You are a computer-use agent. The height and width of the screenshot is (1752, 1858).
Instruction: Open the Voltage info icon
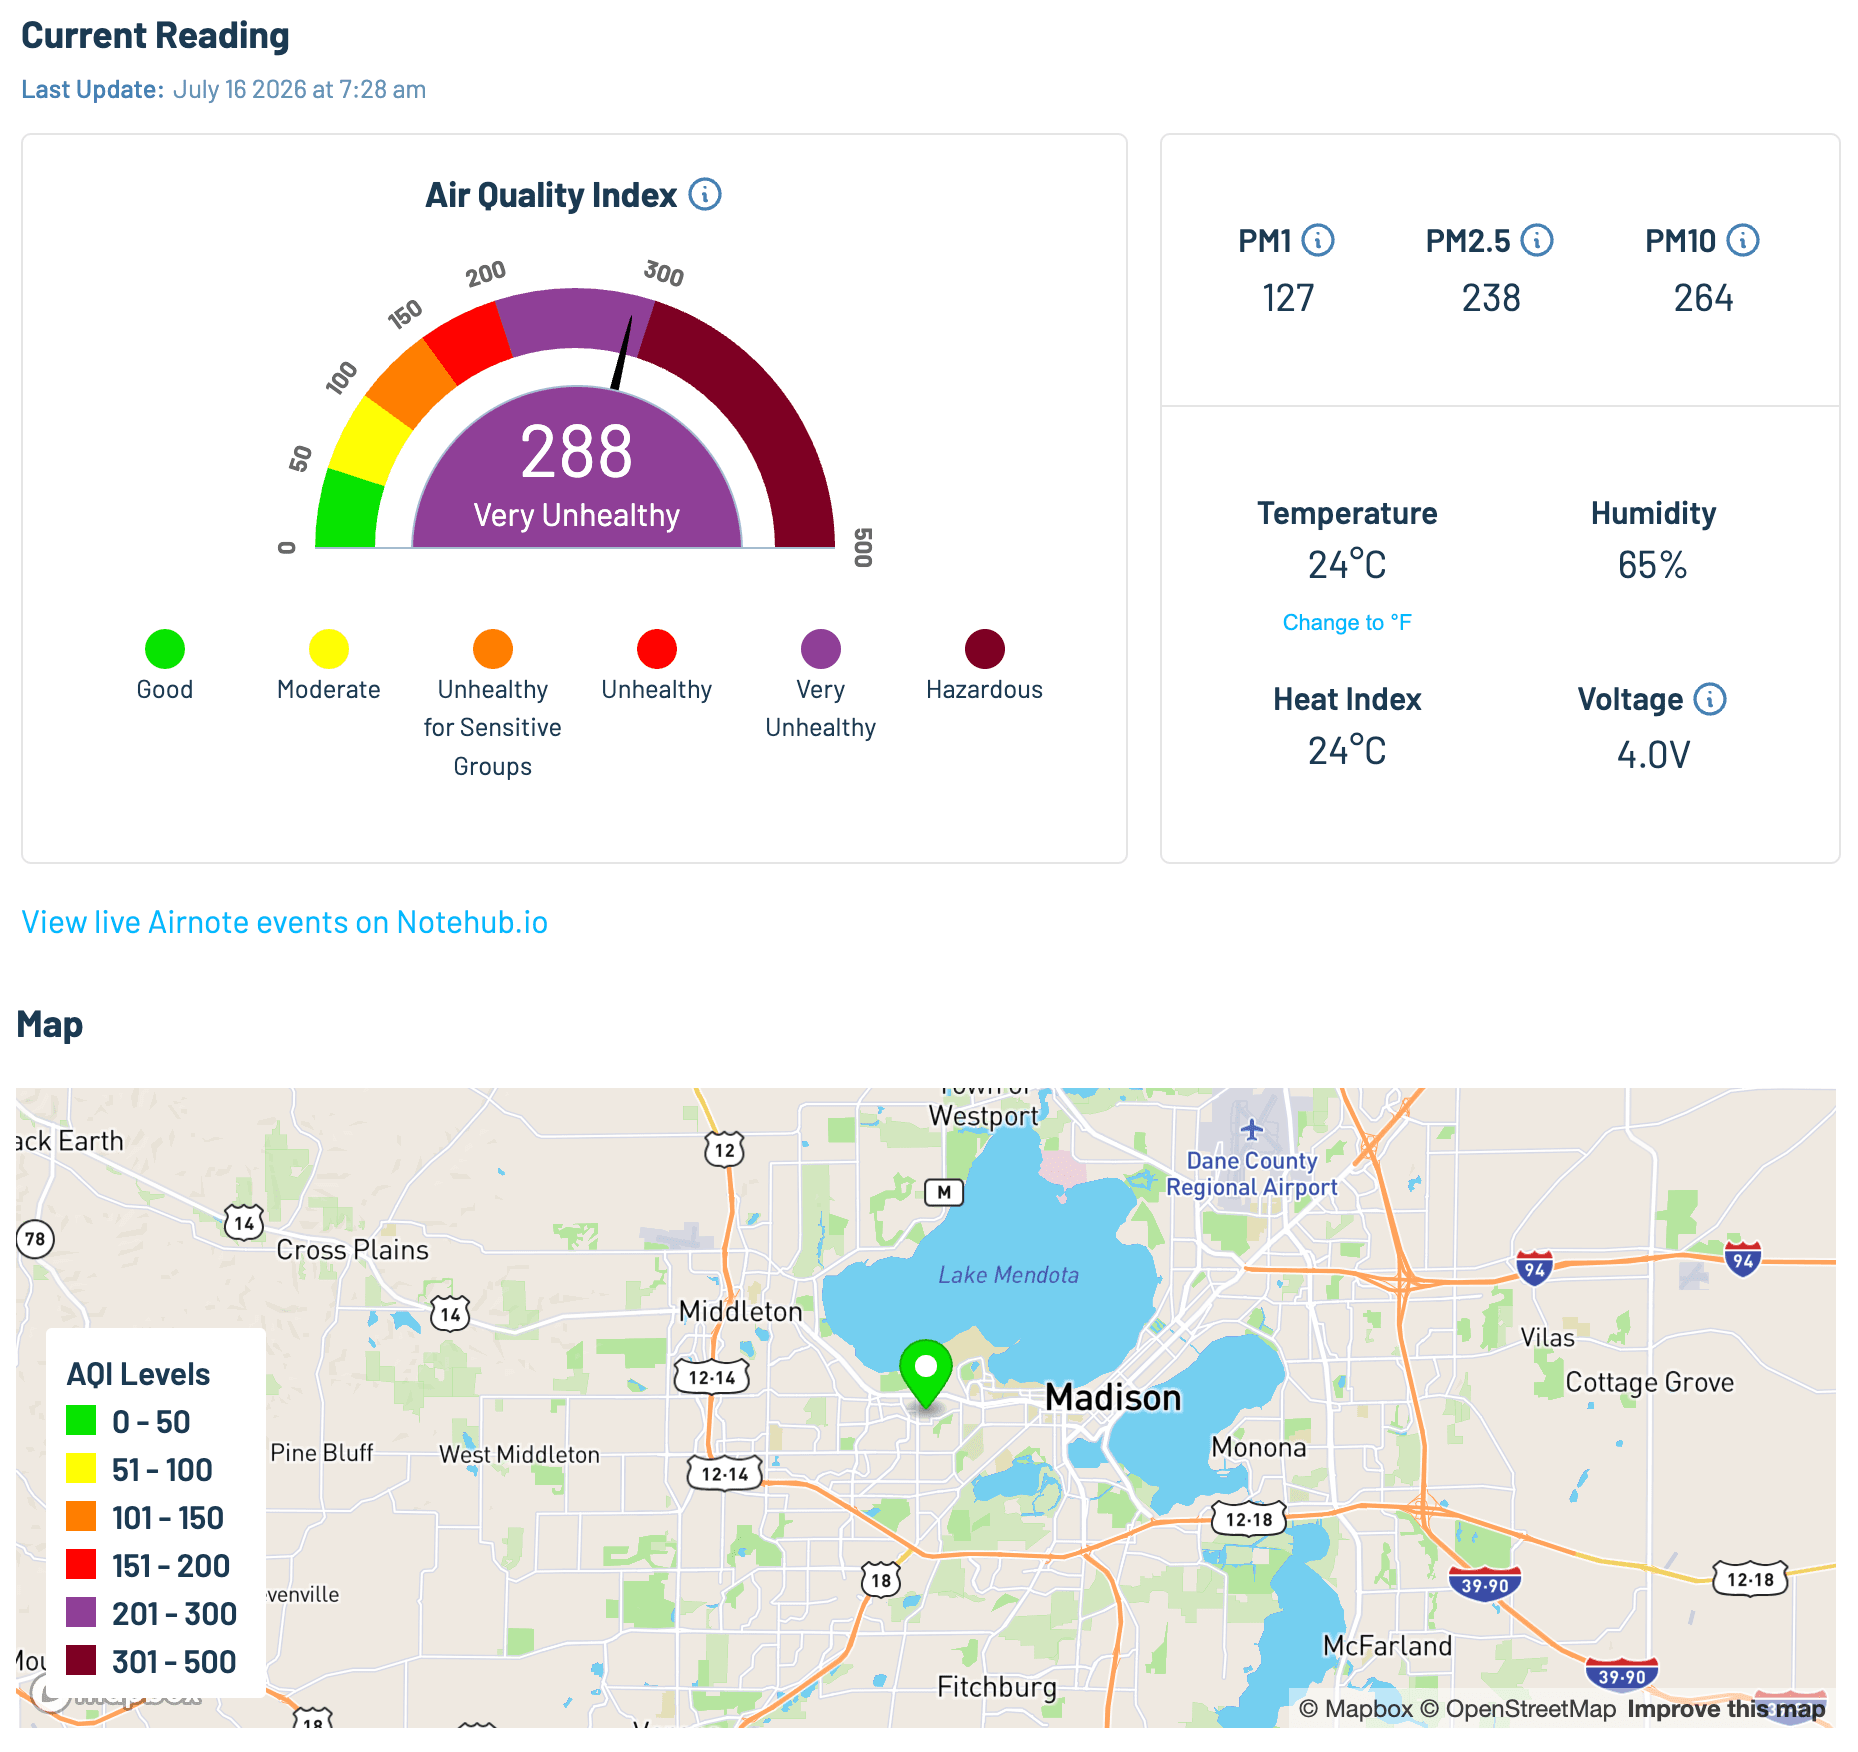1710,699
